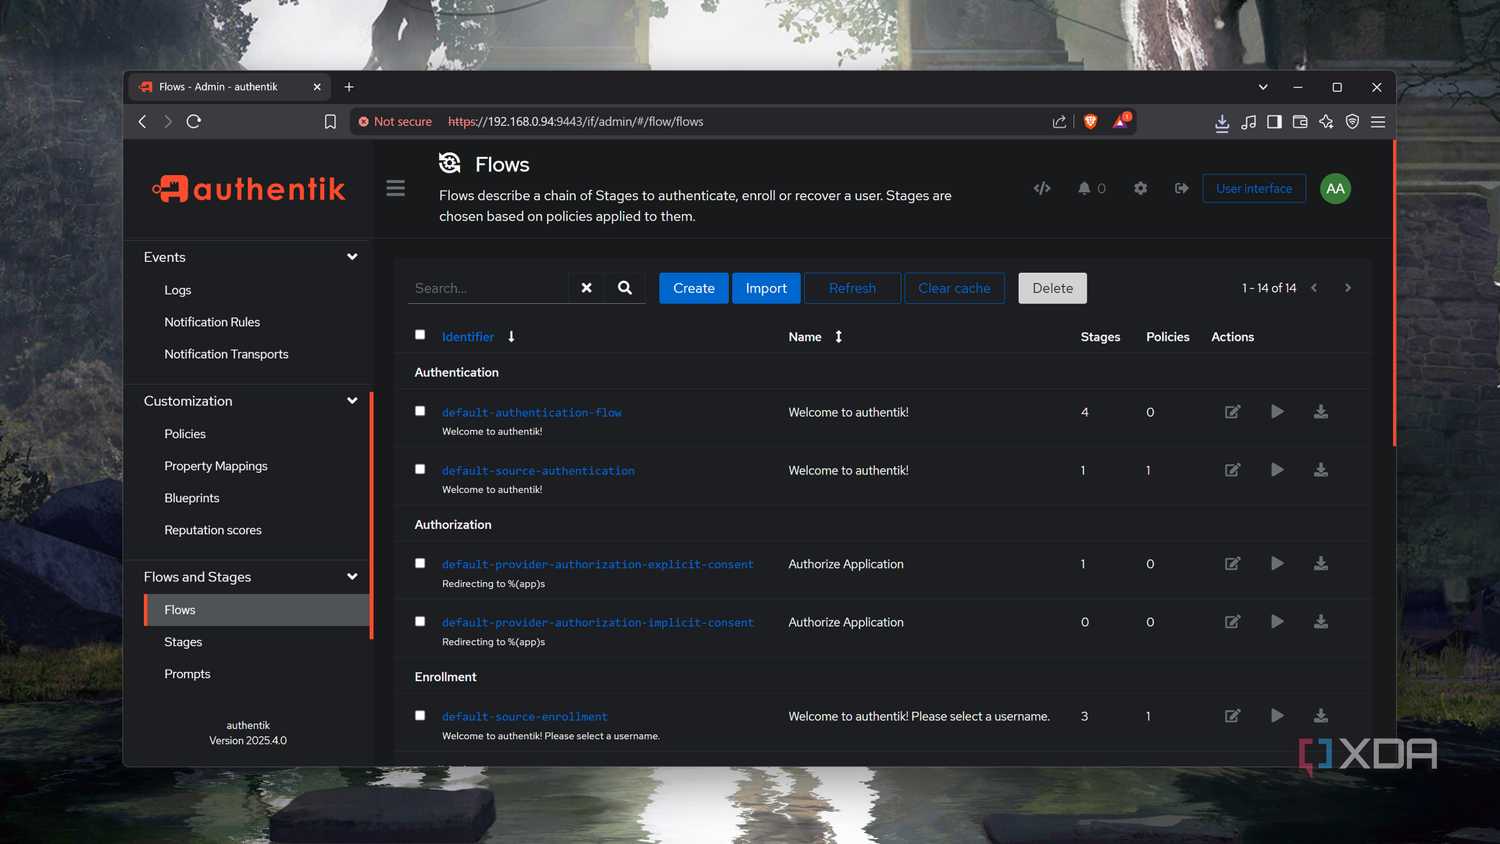The image size is (1500, 844).
Task: Open default-authentication-flow link
Action: tap(532, 412)
